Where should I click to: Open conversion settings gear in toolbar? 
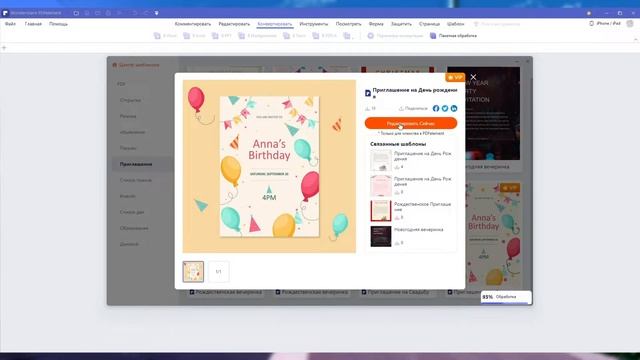click(x=371, y=36)
